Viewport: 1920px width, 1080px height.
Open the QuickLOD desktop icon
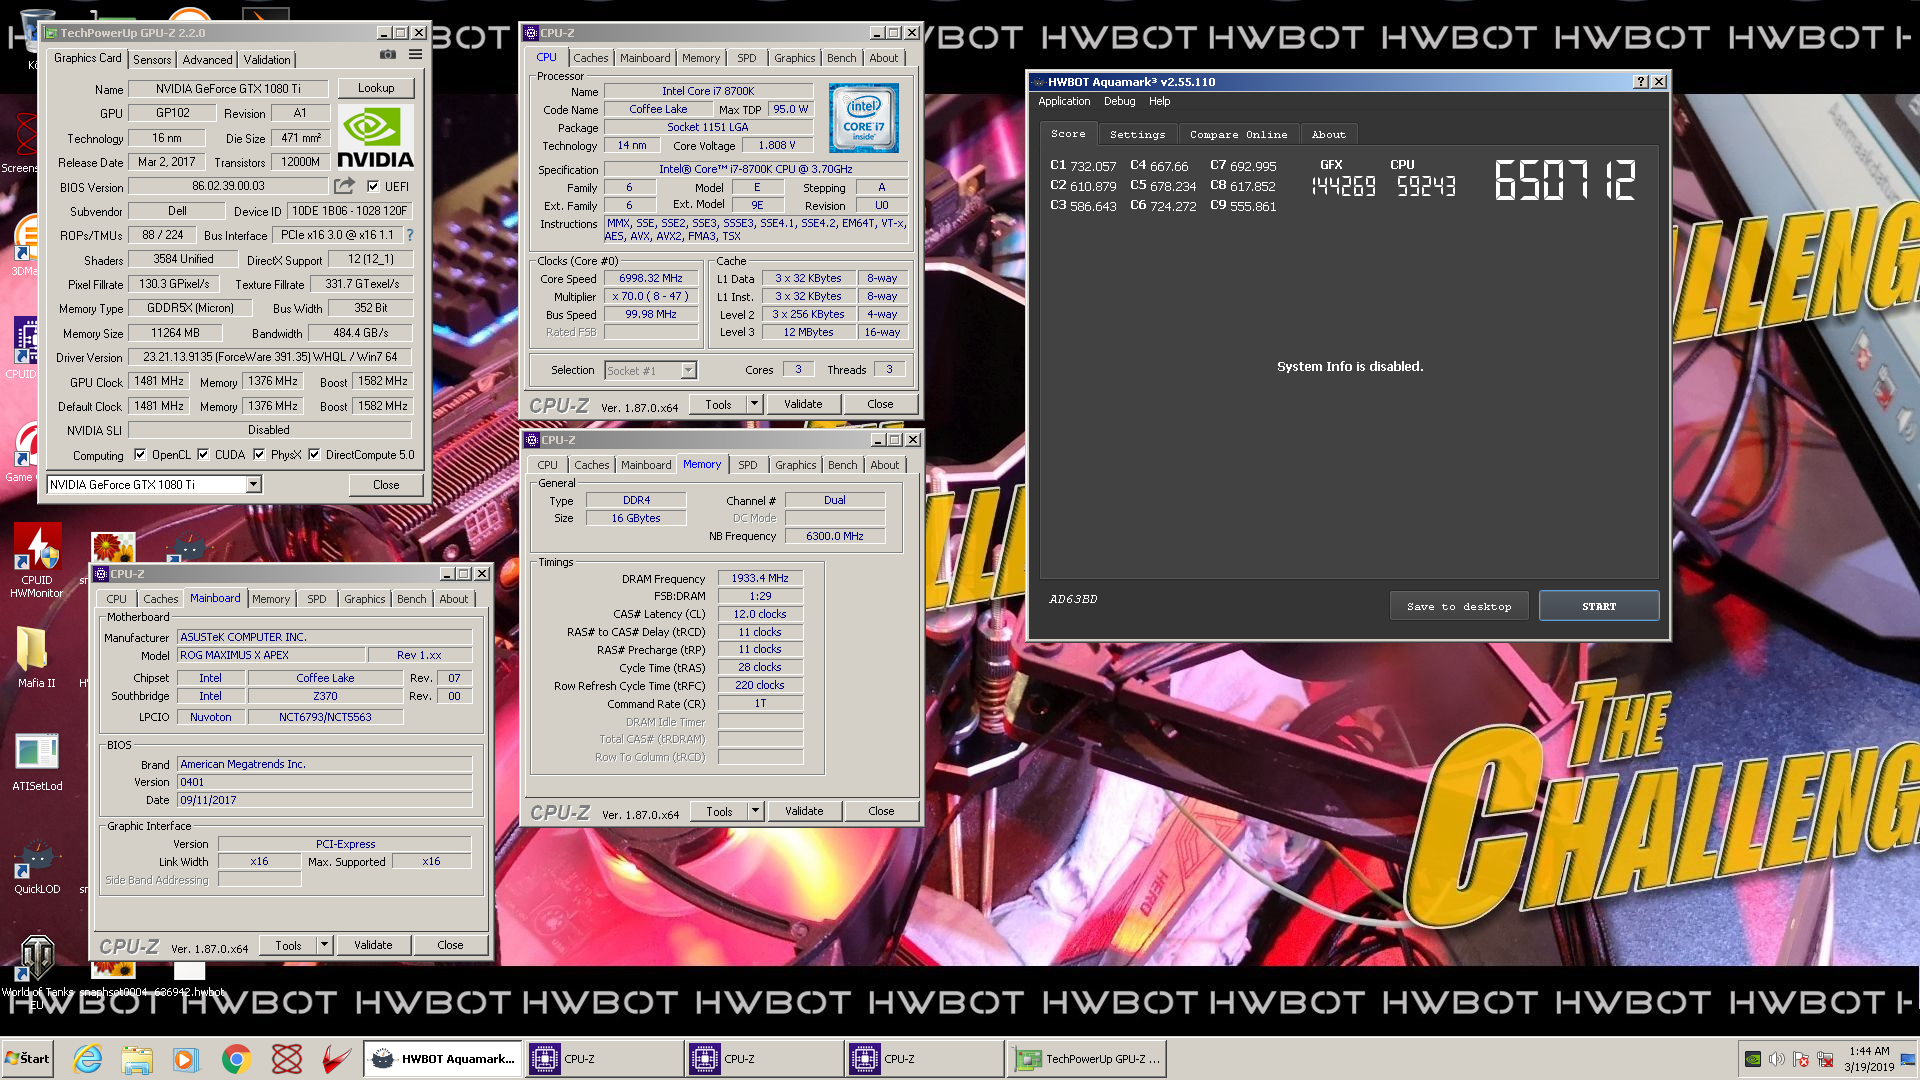[37, 865]
